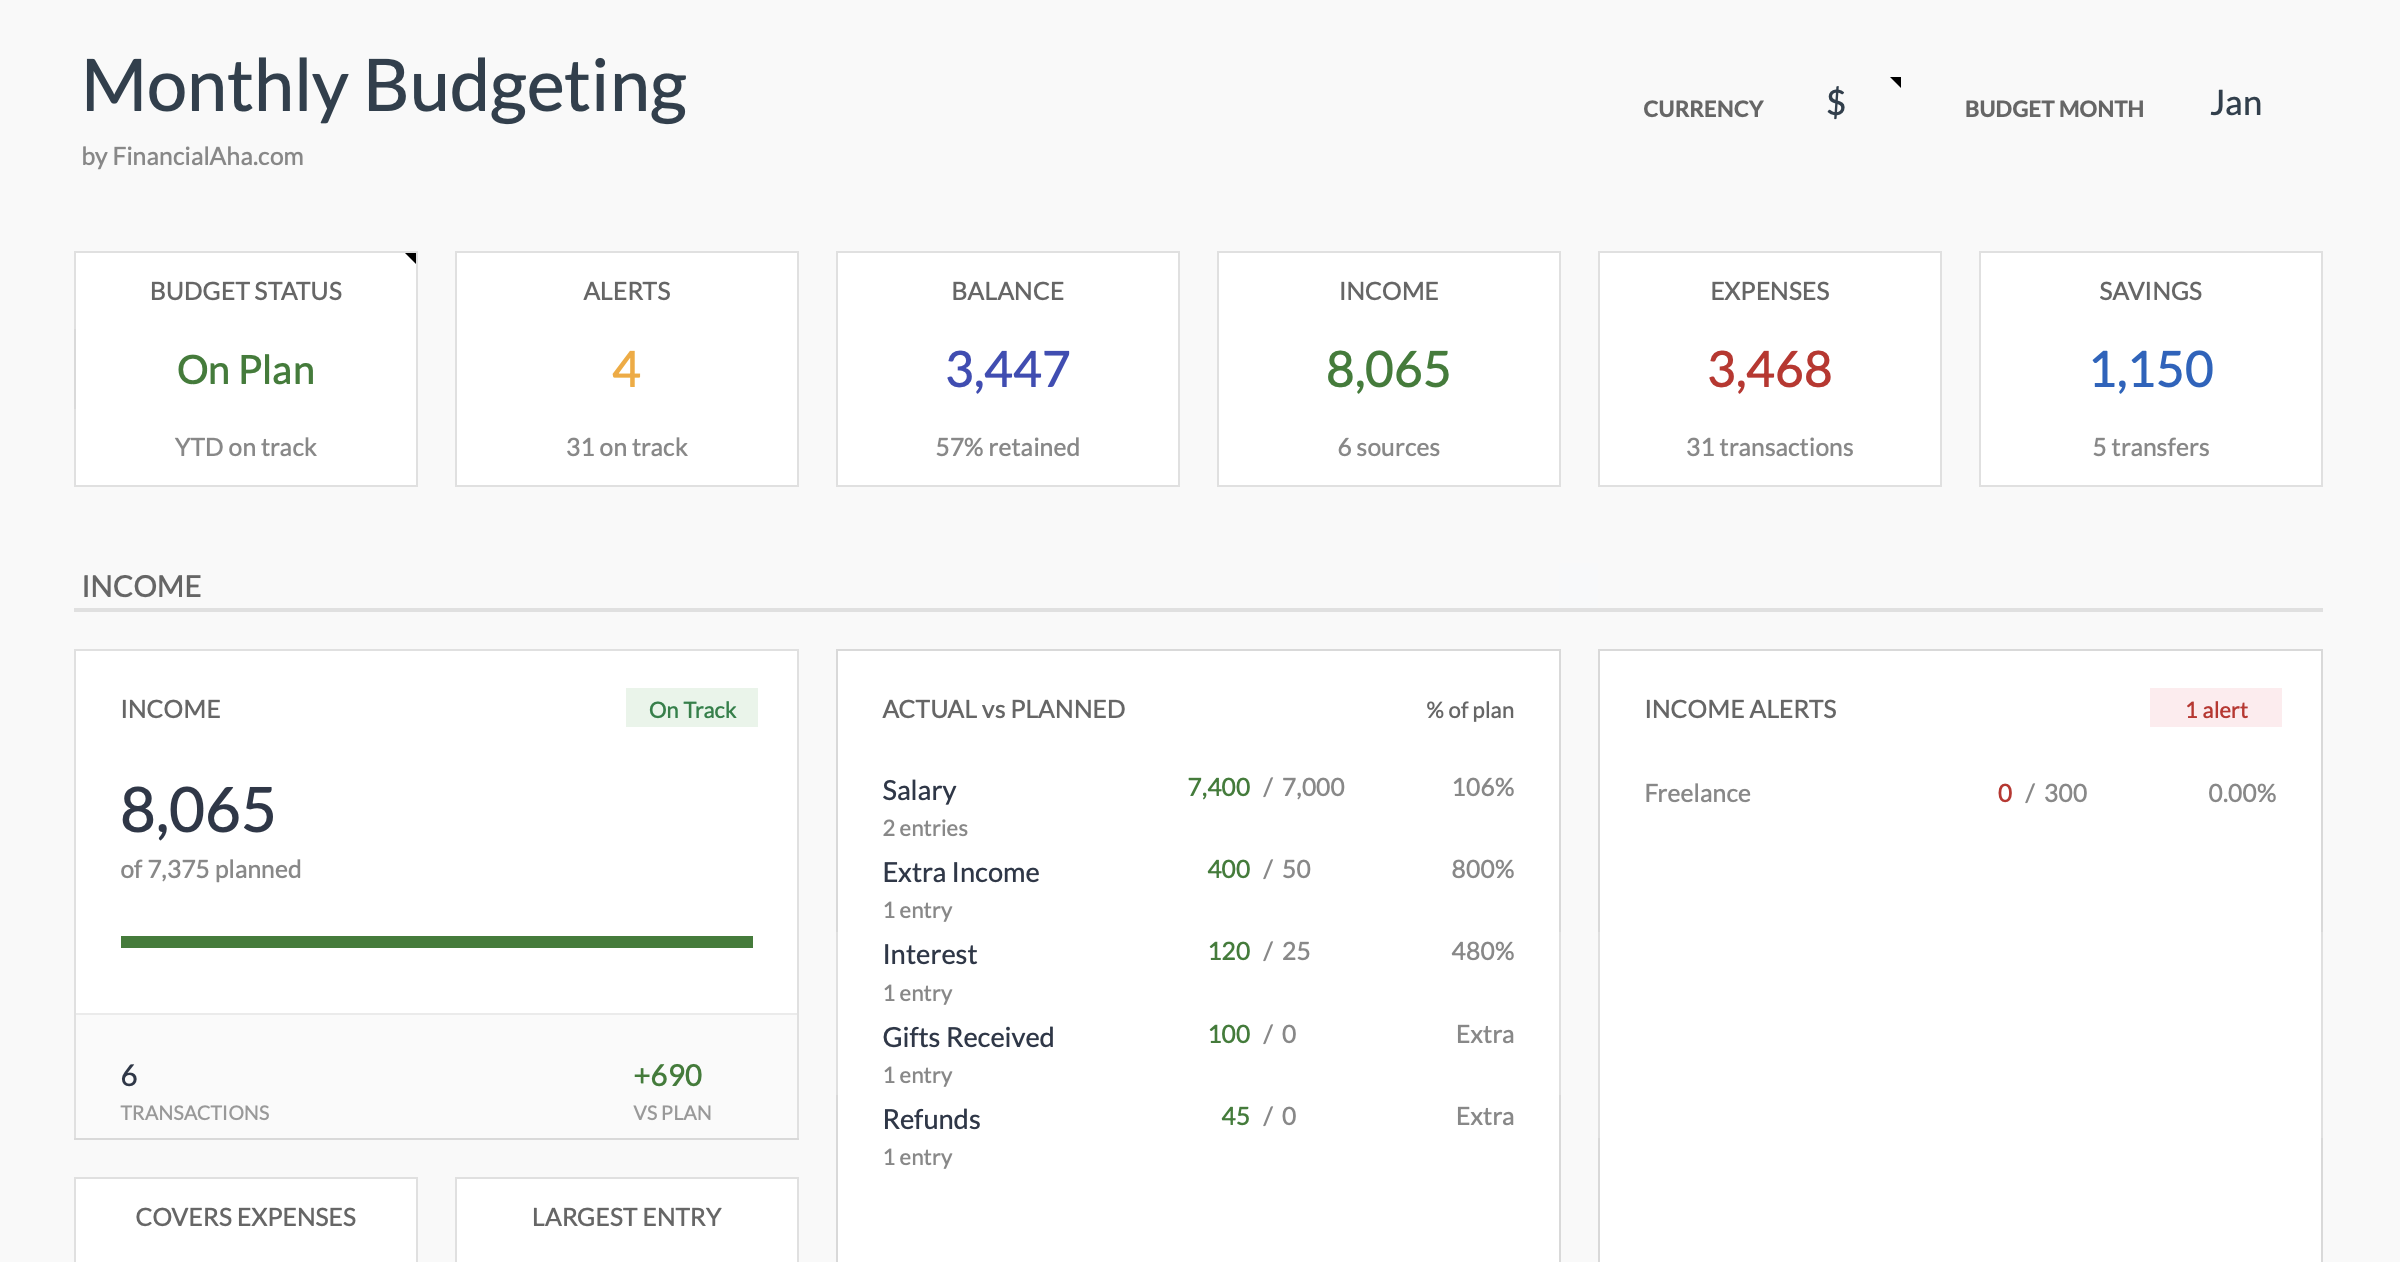Click the green On Track badge
2400x1262 pixels.
691,708
